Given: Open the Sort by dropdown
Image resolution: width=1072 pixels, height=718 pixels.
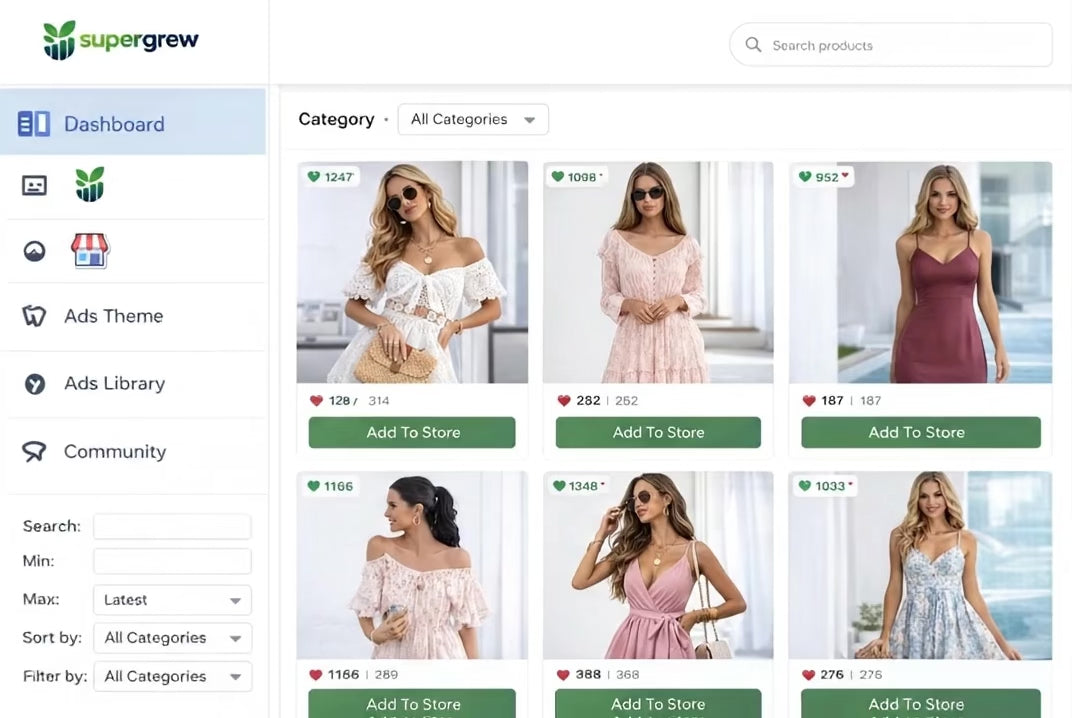Looking at the screenshot, I should (172, 638).
